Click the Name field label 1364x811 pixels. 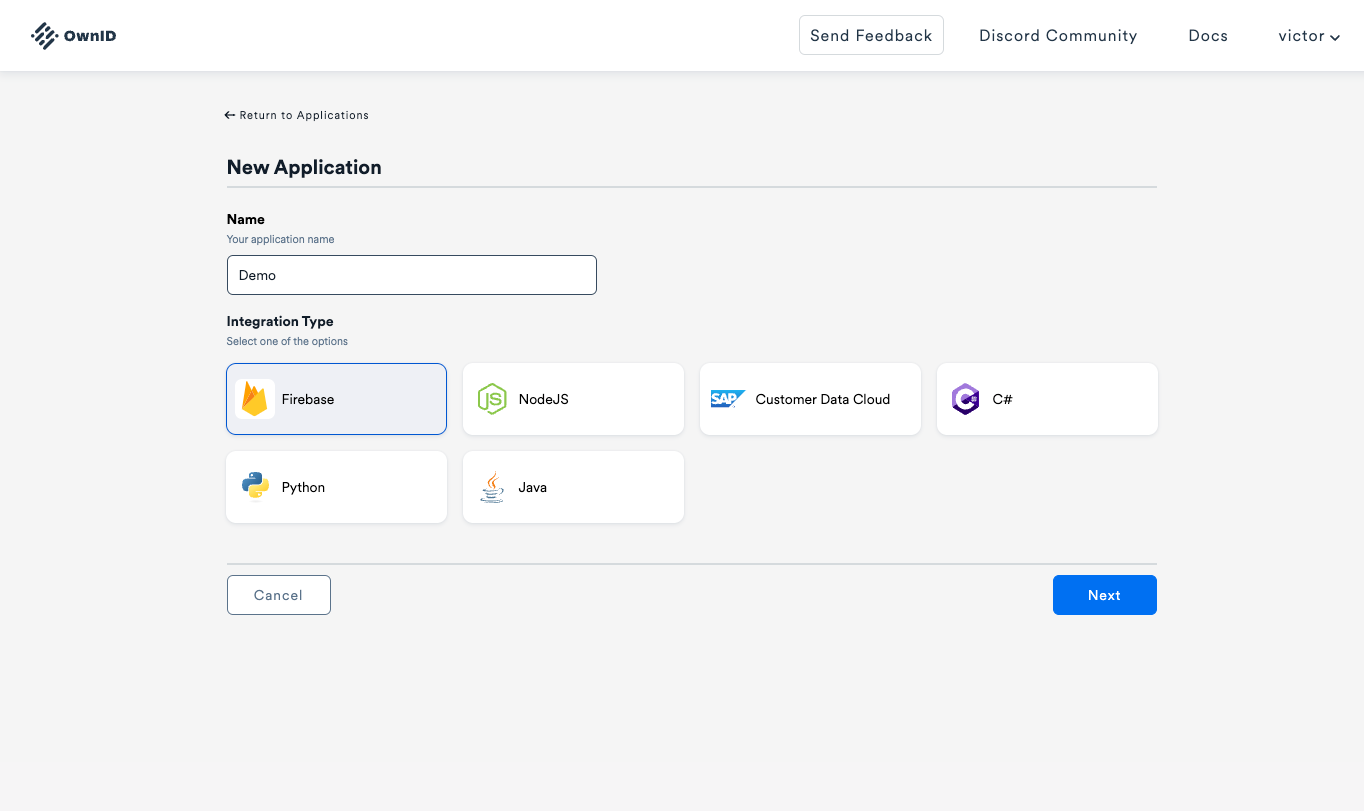point(246,219)
